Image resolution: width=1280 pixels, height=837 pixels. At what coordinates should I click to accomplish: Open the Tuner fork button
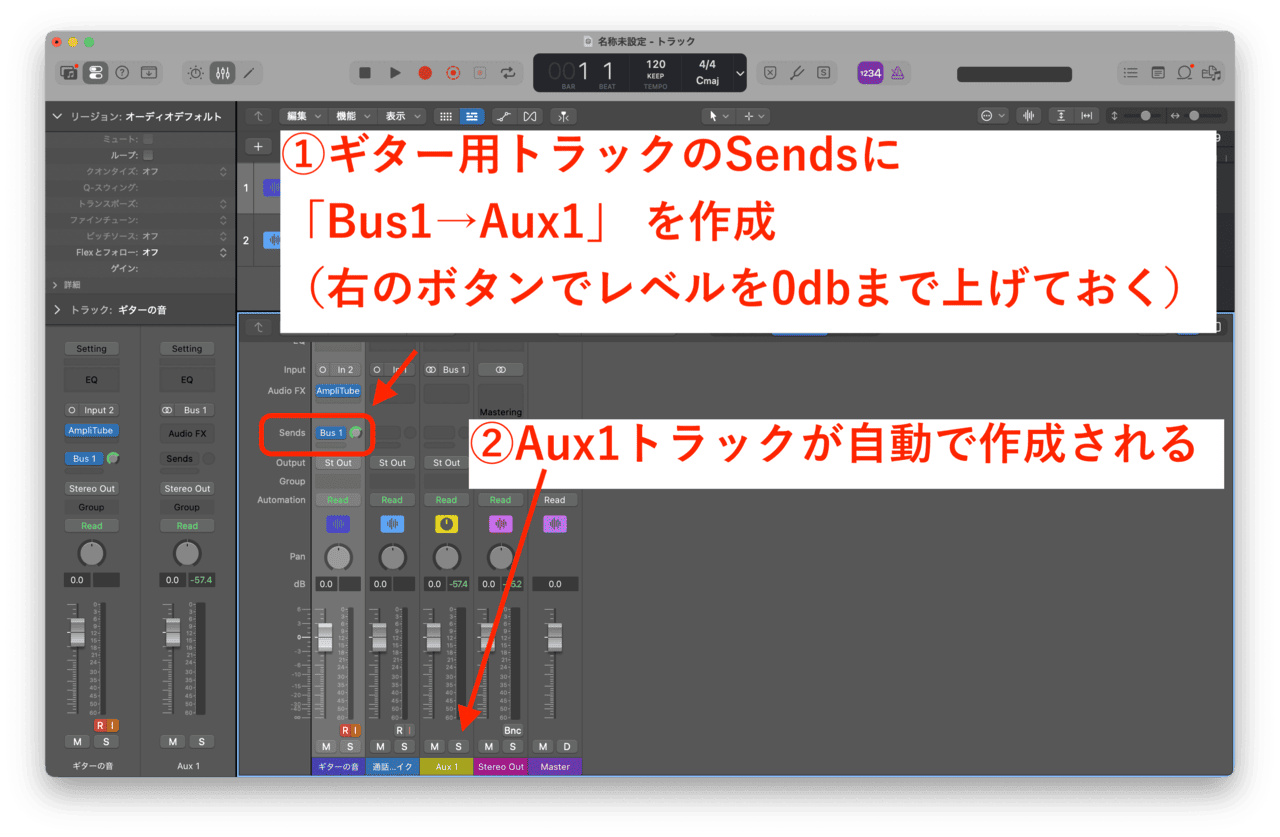(x=797, y=72)
